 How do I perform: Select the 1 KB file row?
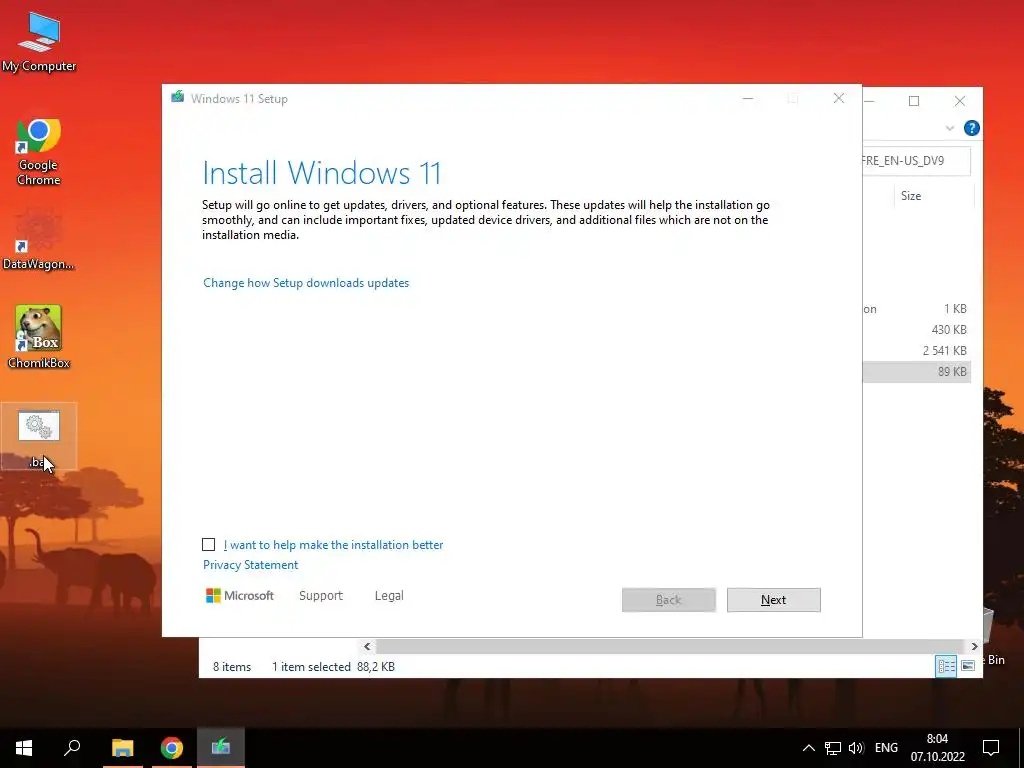(x=915, y=309)
